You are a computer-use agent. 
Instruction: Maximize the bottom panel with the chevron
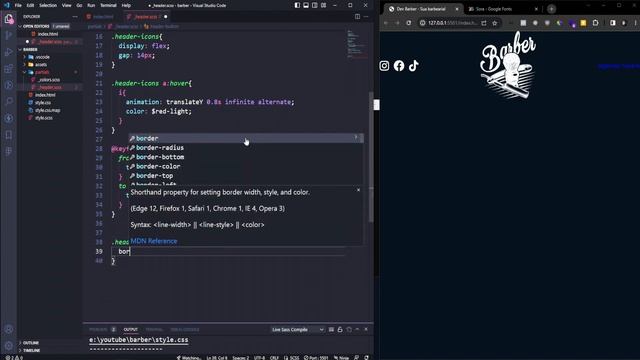click(x=358, y=329)
